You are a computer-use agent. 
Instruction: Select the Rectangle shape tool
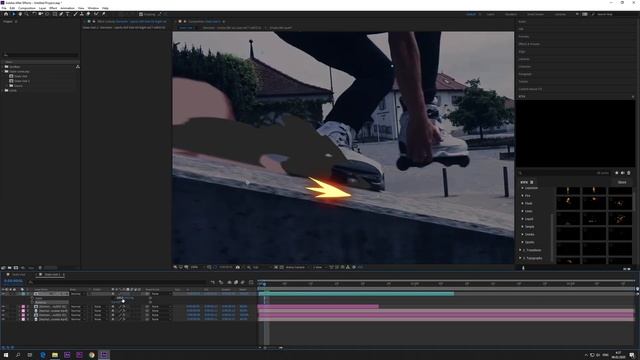(x=55, y=14)
